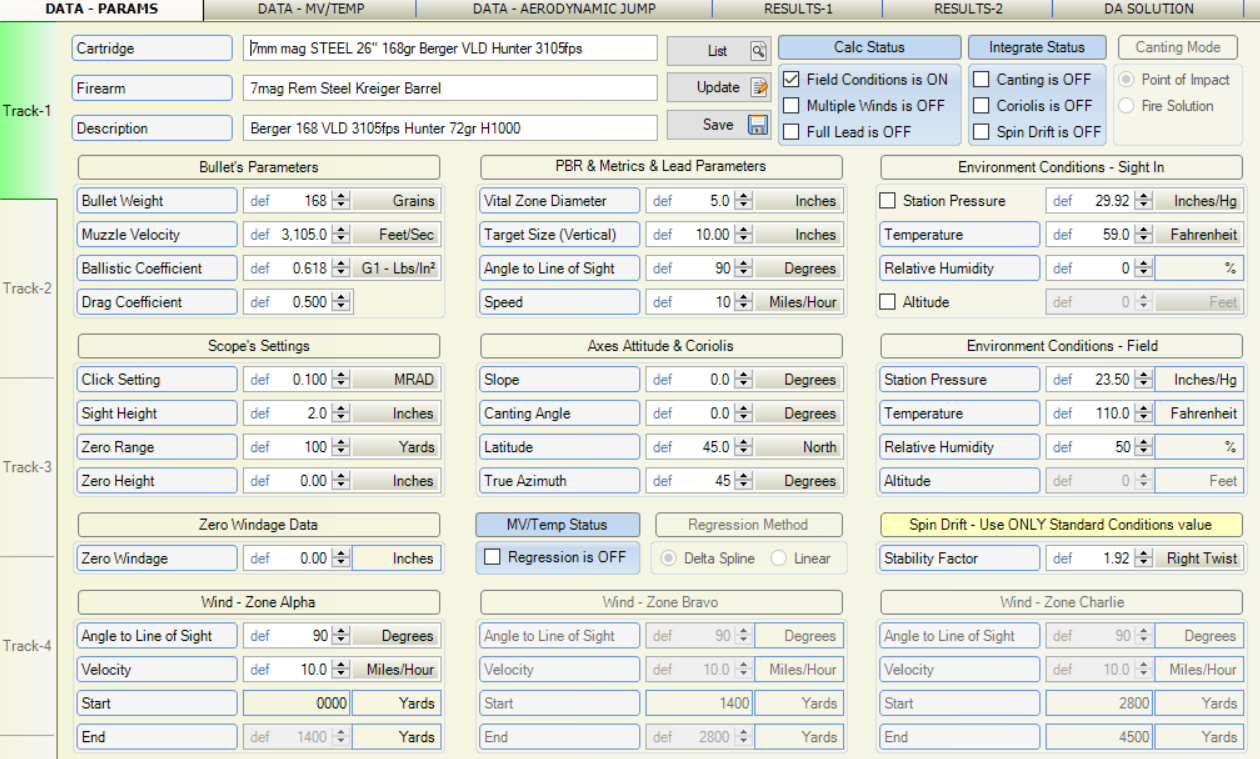The height and width of the screenshot is (759, 1260).
Task: Enable Full Lead checkbox
Action: pos(791,131)
